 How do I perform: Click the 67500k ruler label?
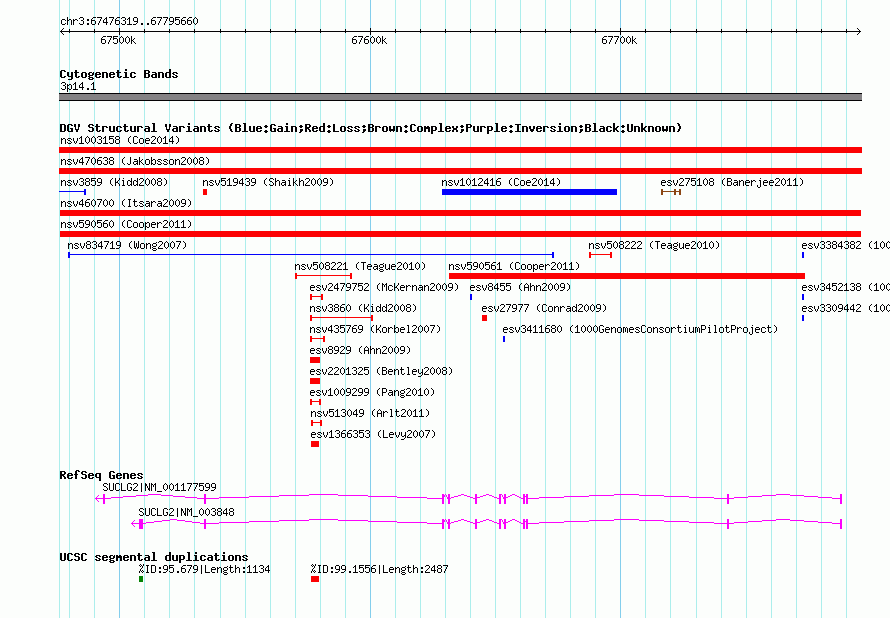[x=118, y=40]
